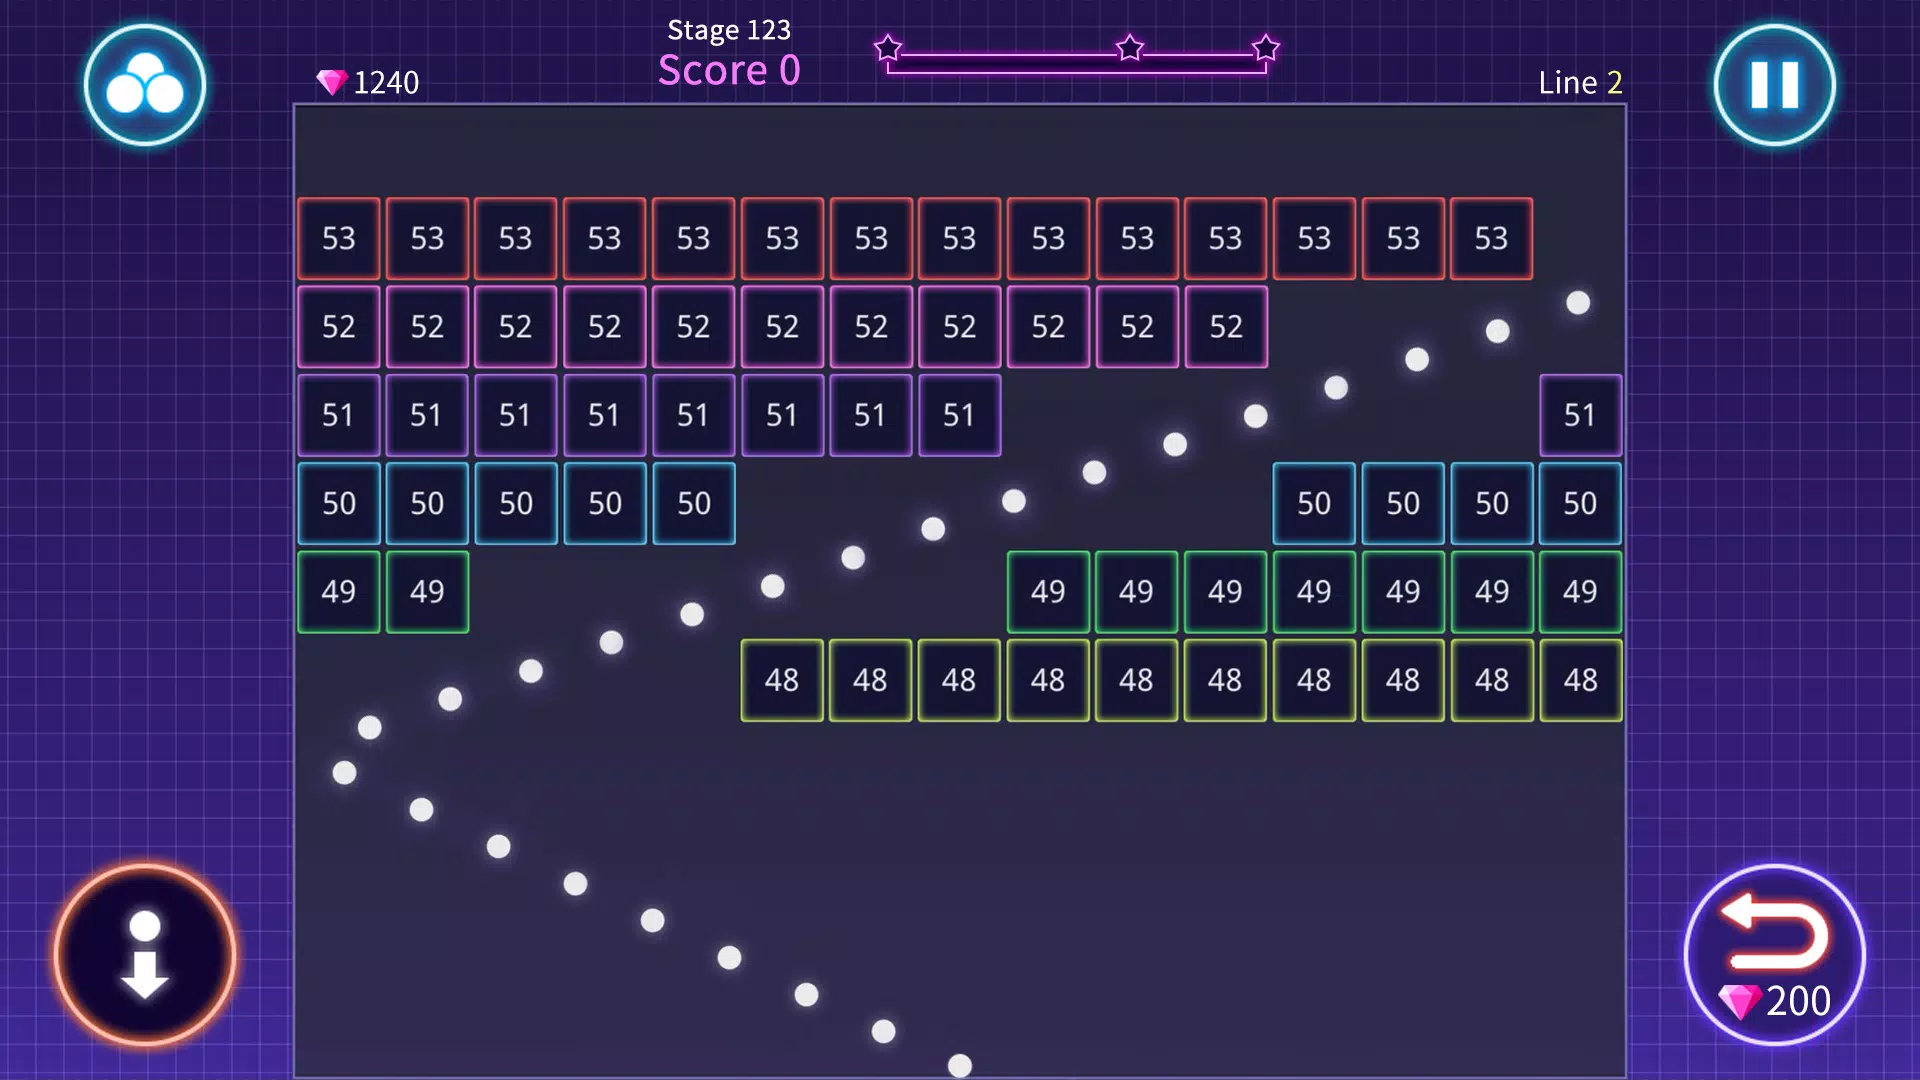Click the bottom-most white ball in the trail
The image size is (1920, 1080).
961,1065
